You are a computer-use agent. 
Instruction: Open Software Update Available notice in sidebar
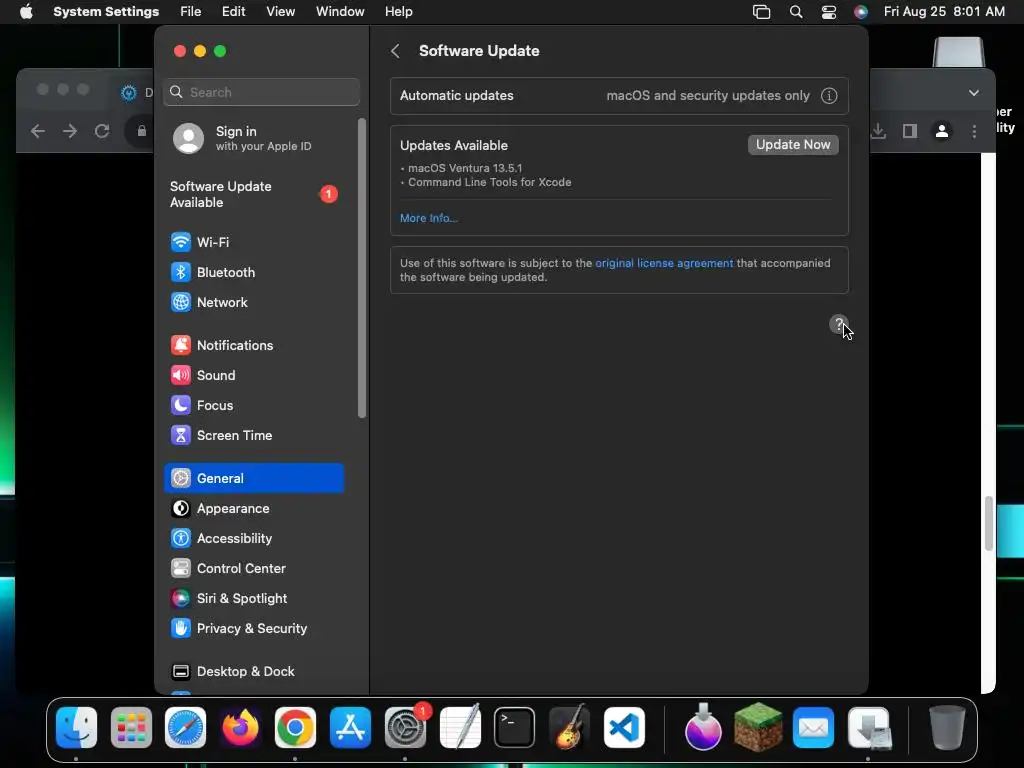pyautogui.click(x=254, y=195)
